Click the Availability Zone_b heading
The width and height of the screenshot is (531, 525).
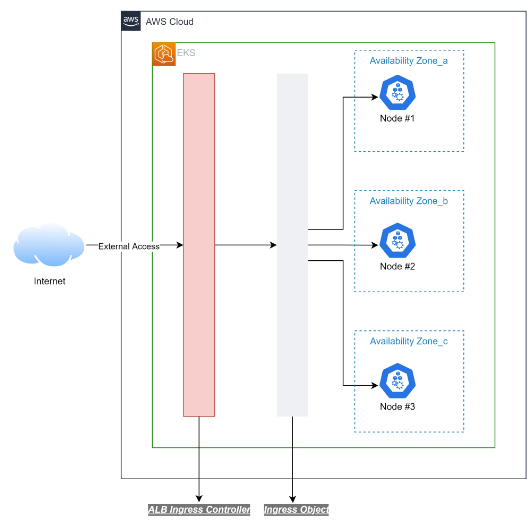click(409, 201)
